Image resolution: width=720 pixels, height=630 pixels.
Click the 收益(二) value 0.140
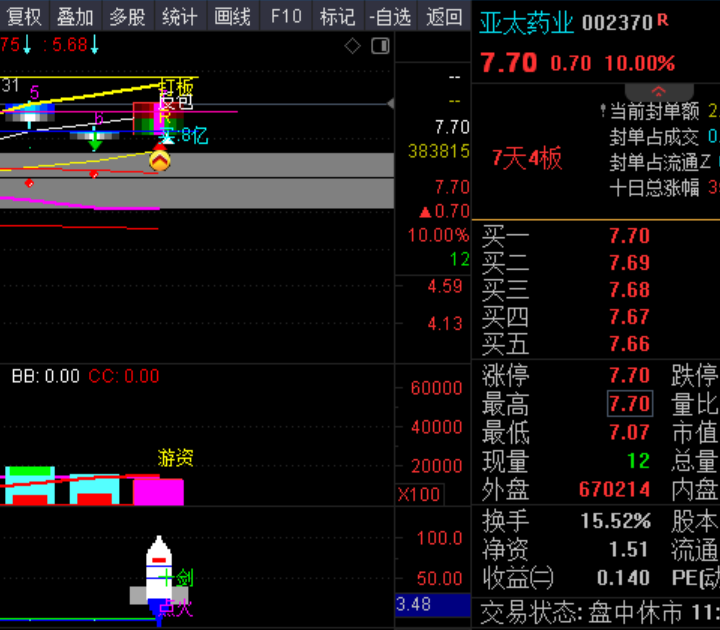[x=623, y=578]
